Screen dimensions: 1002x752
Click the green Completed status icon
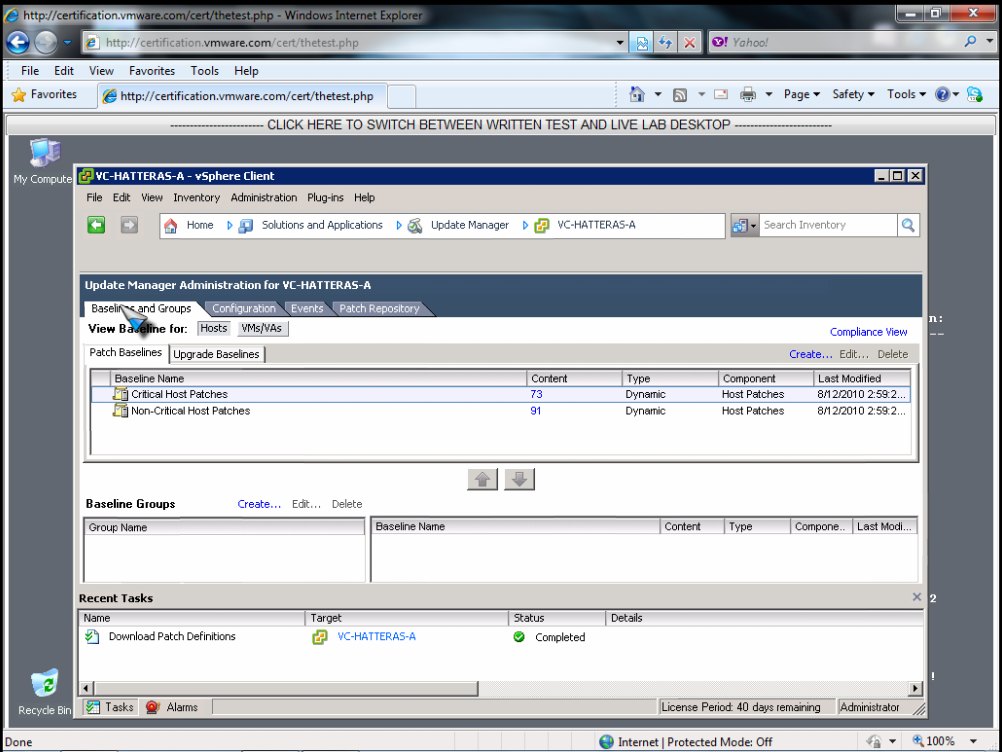coord(519,637)
